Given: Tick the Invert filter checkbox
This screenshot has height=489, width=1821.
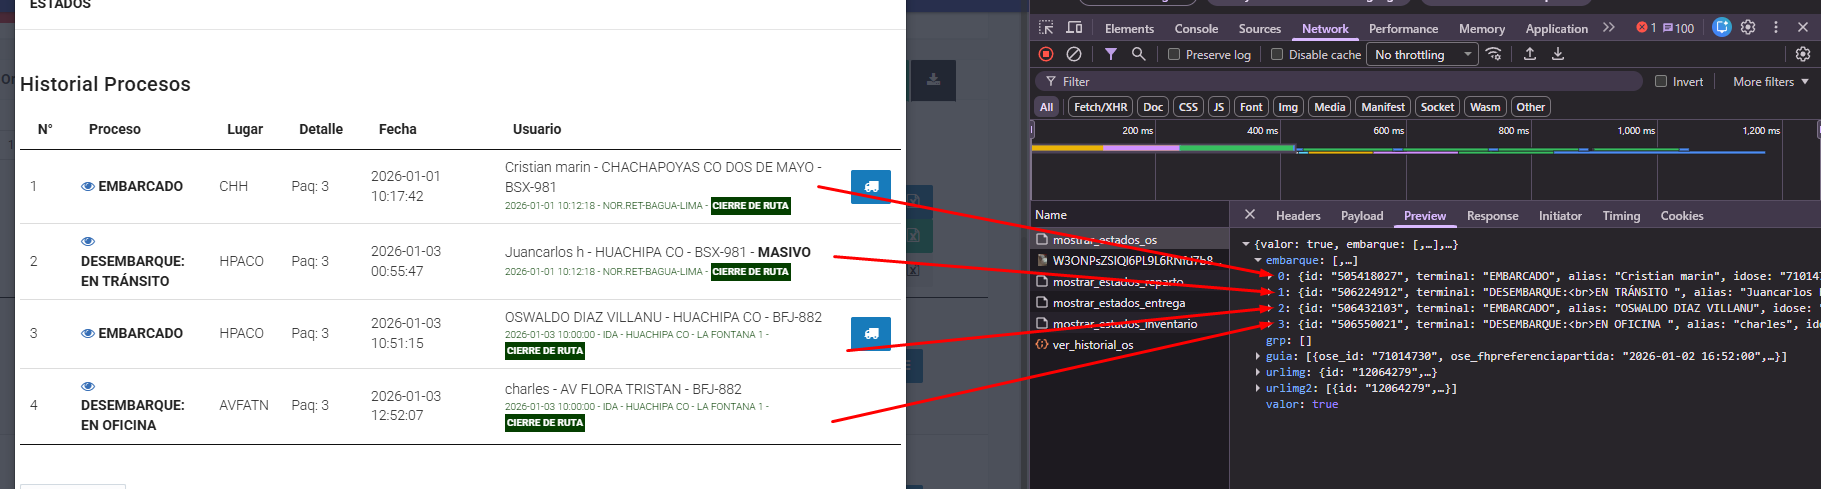Looking at the screenshot, I should click(1661, 82).
